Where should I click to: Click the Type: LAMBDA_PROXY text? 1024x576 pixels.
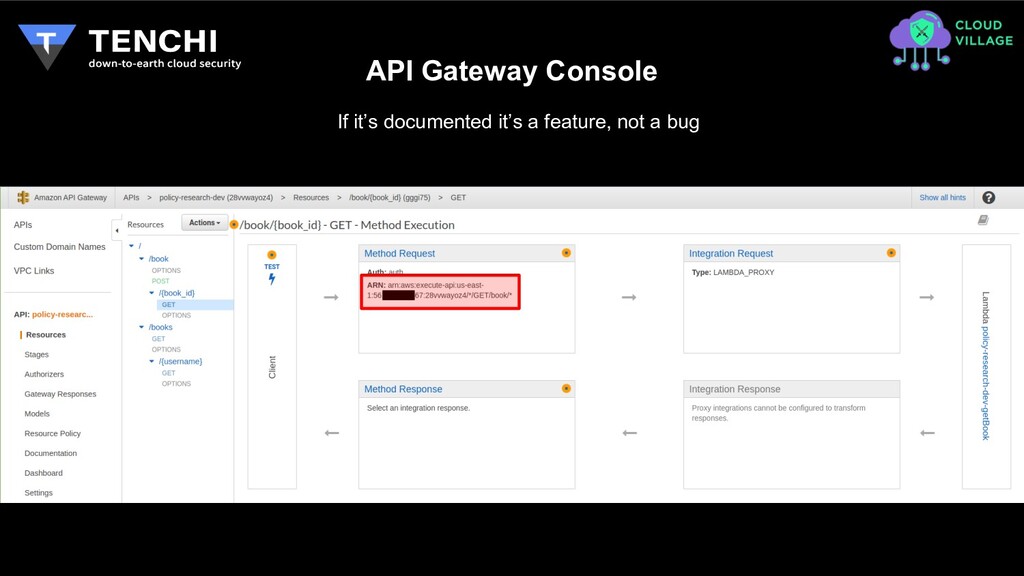[733, 272]
